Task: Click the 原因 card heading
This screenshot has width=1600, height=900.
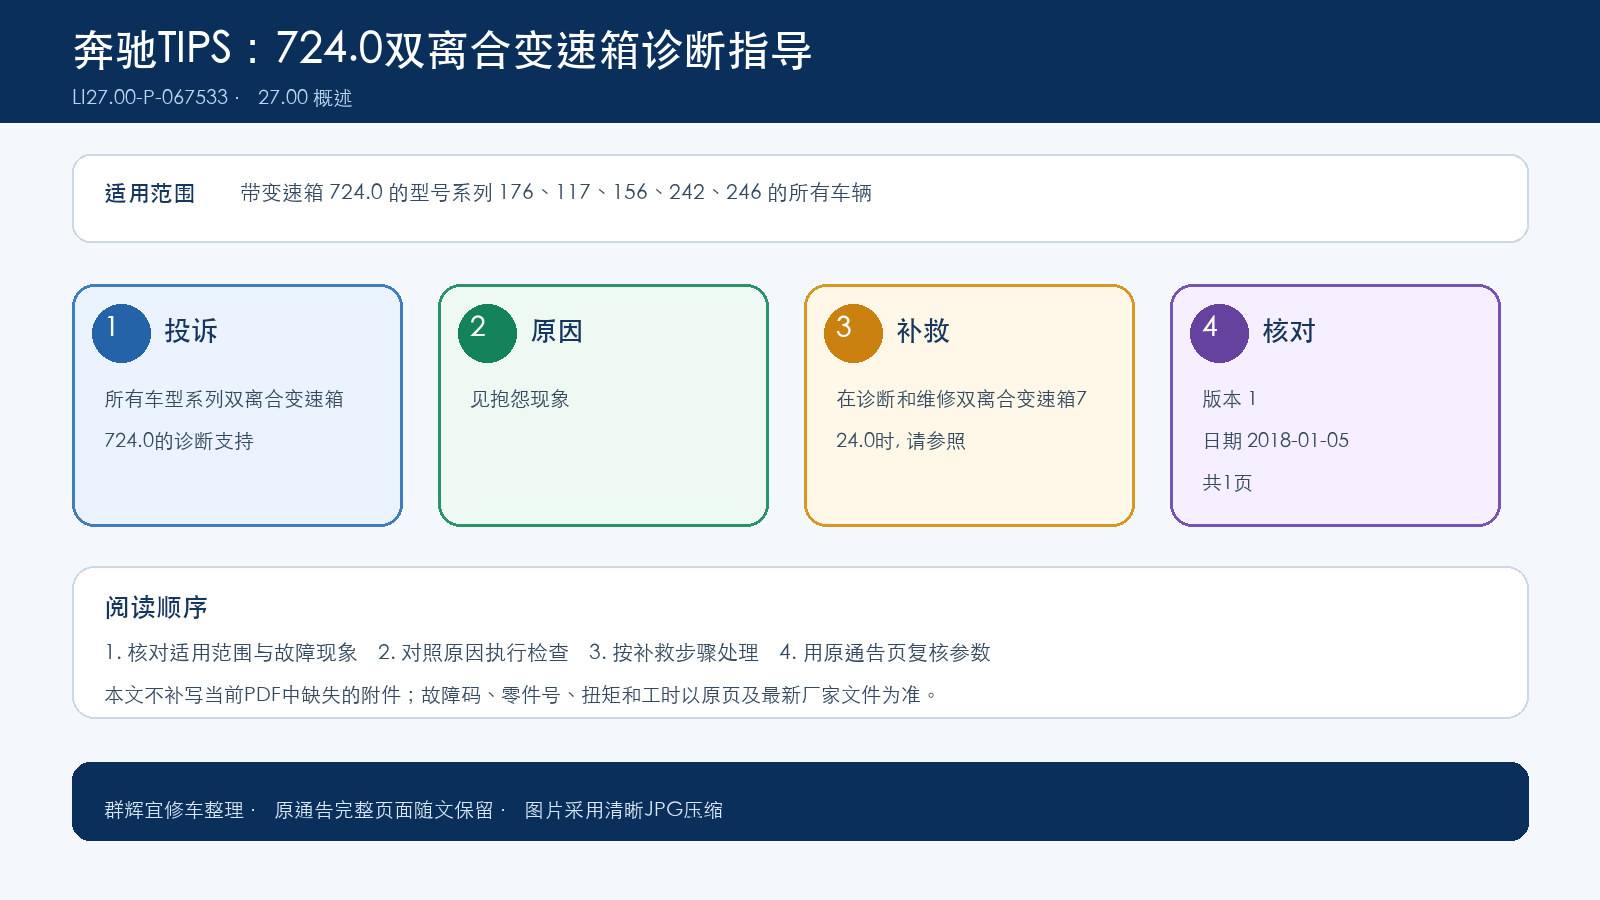Action: tap(557, 331)
